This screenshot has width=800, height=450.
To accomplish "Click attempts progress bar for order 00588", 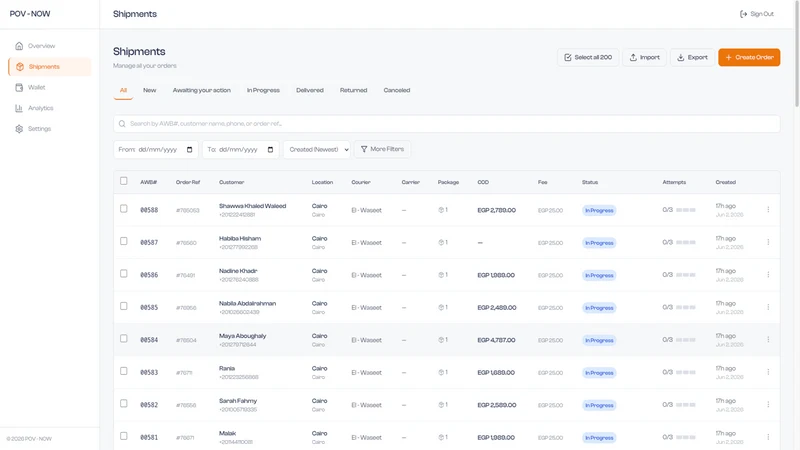I will [685, 210].
